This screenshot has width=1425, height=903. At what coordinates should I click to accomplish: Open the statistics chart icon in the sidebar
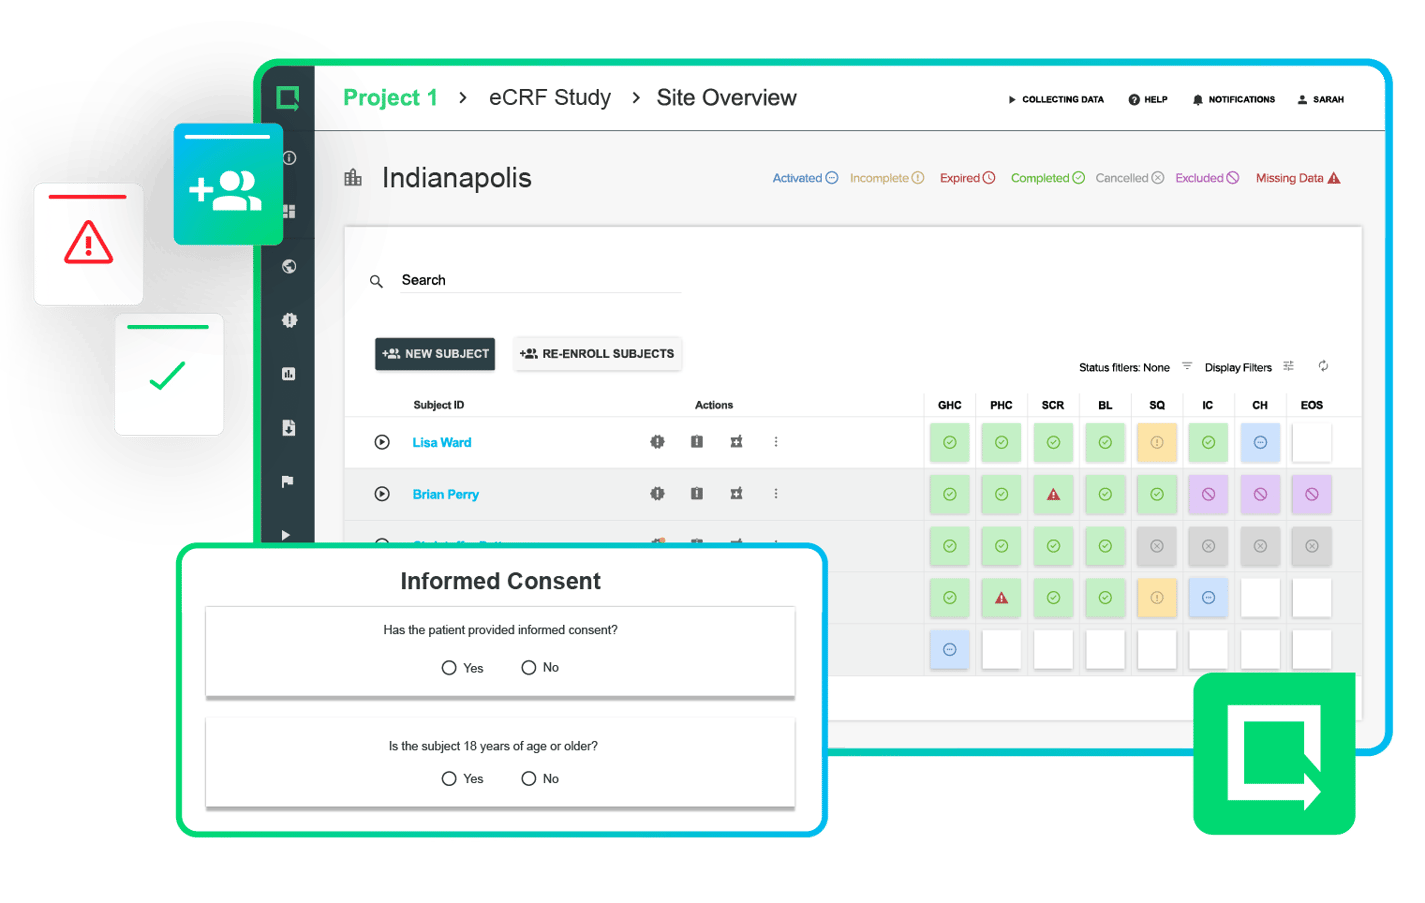[289, 373]
